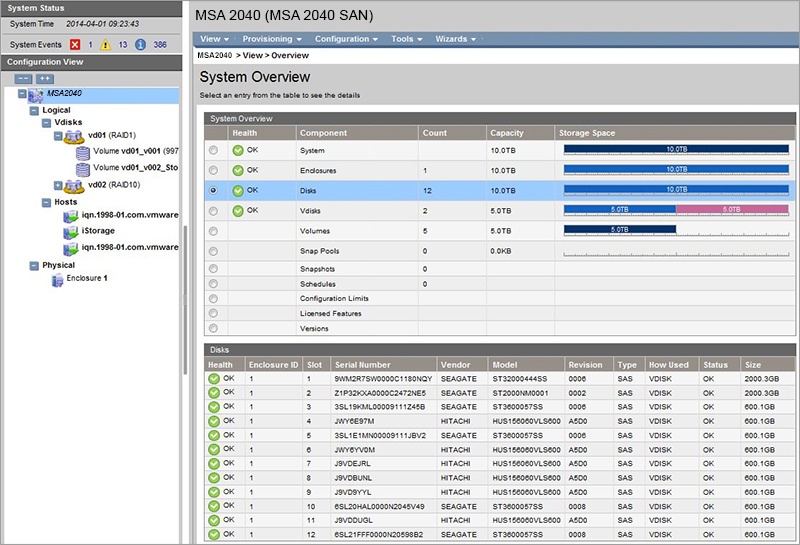Click the red critical events error icon

click(75, 45)
